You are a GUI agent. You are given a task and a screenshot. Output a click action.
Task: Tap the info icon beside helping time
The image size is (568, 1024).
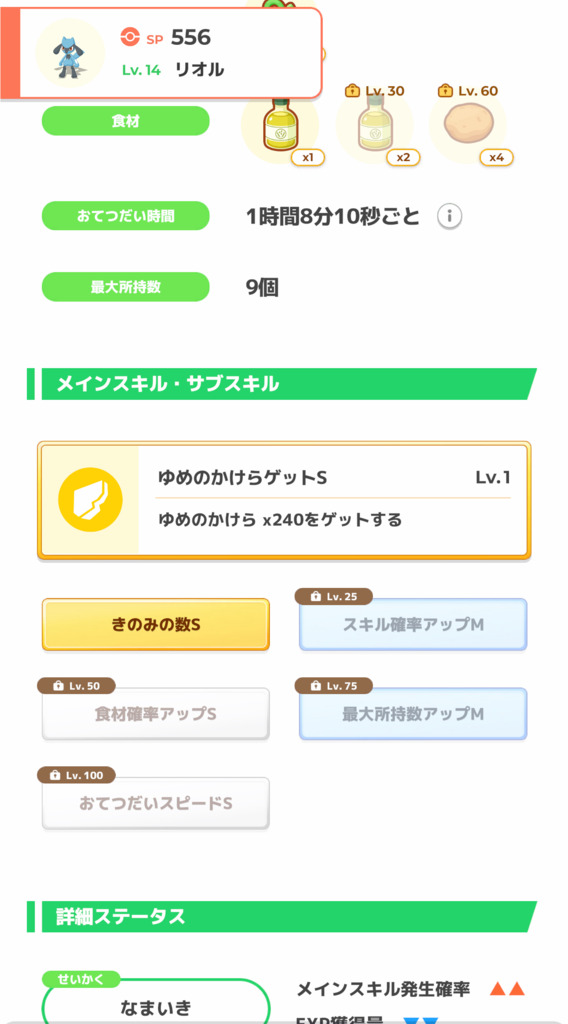point(449,216)
